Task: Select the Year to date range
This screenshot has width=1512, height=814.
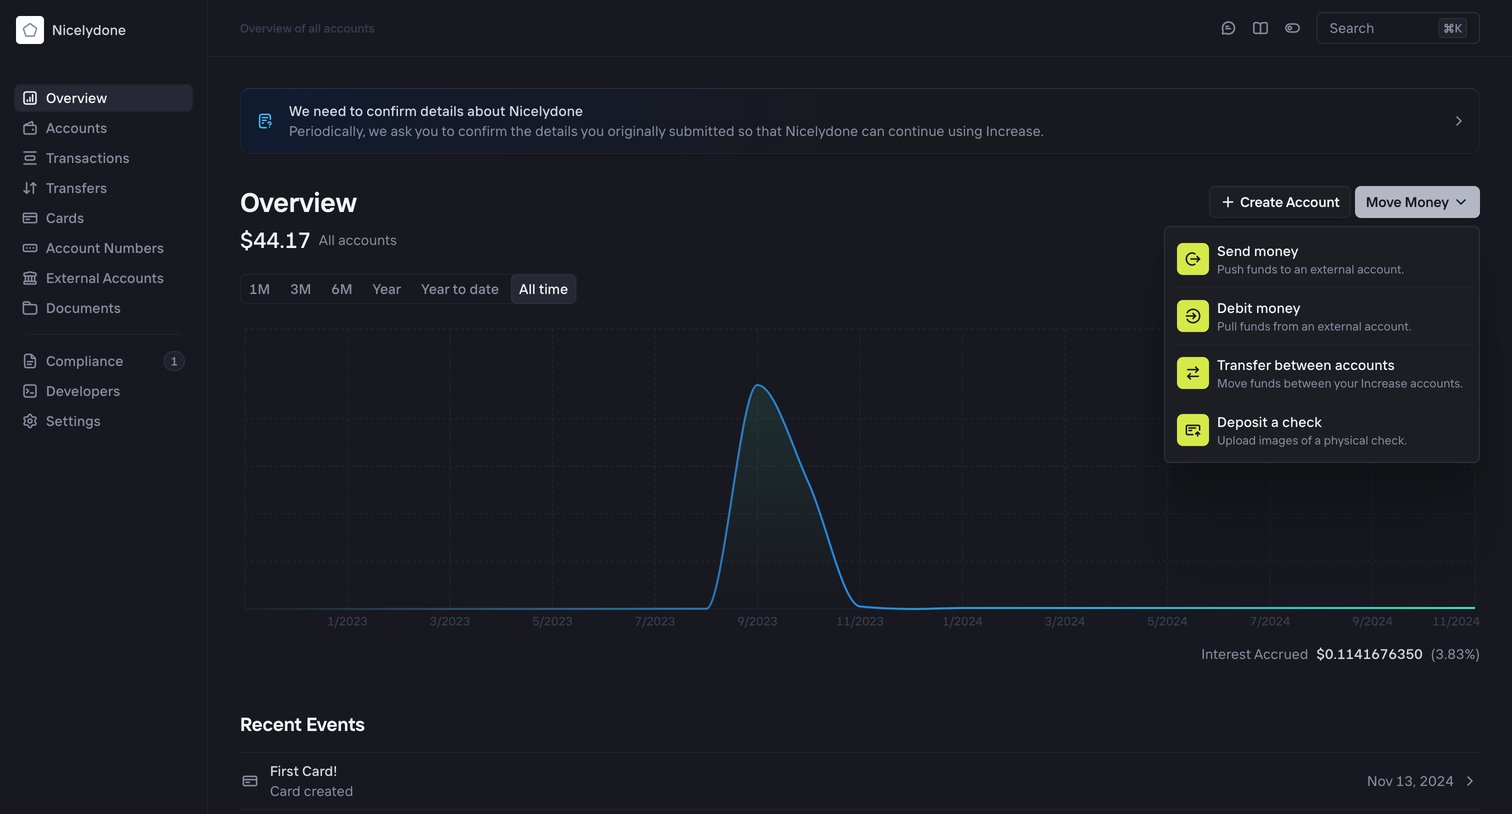Action: tap(459, 289)
